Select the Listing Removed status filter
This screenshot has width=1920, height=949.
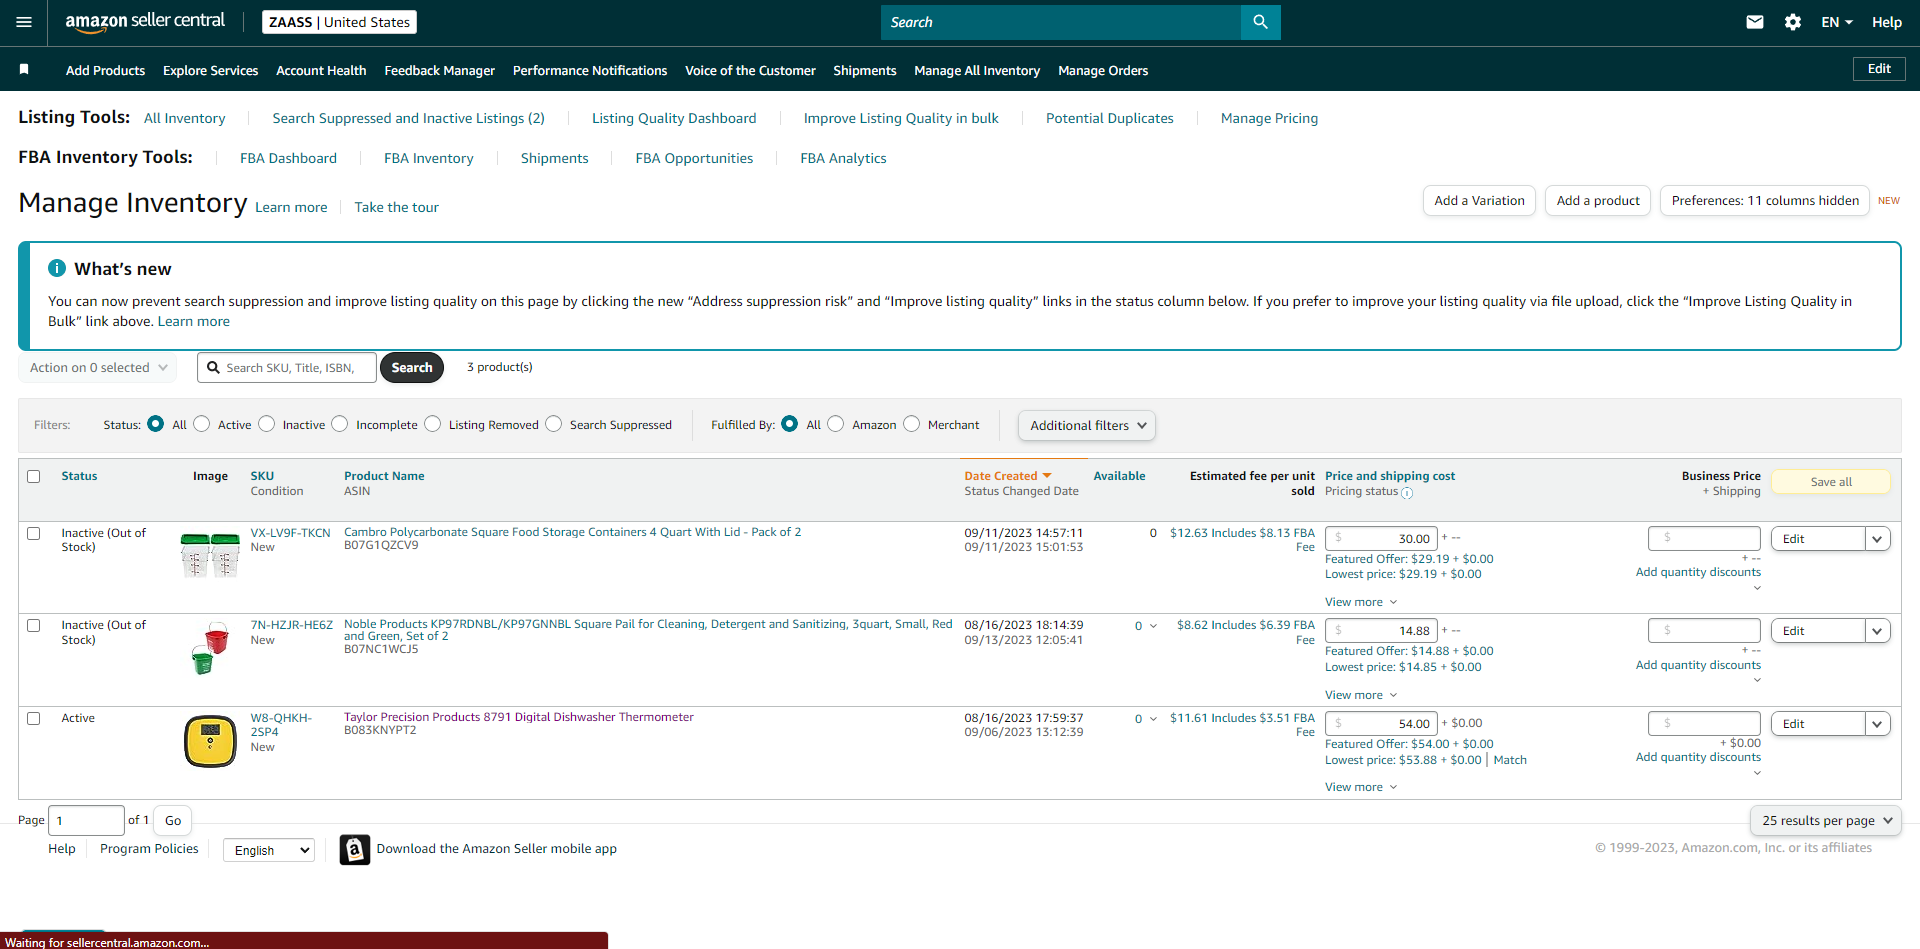click(x=433, y=424)
